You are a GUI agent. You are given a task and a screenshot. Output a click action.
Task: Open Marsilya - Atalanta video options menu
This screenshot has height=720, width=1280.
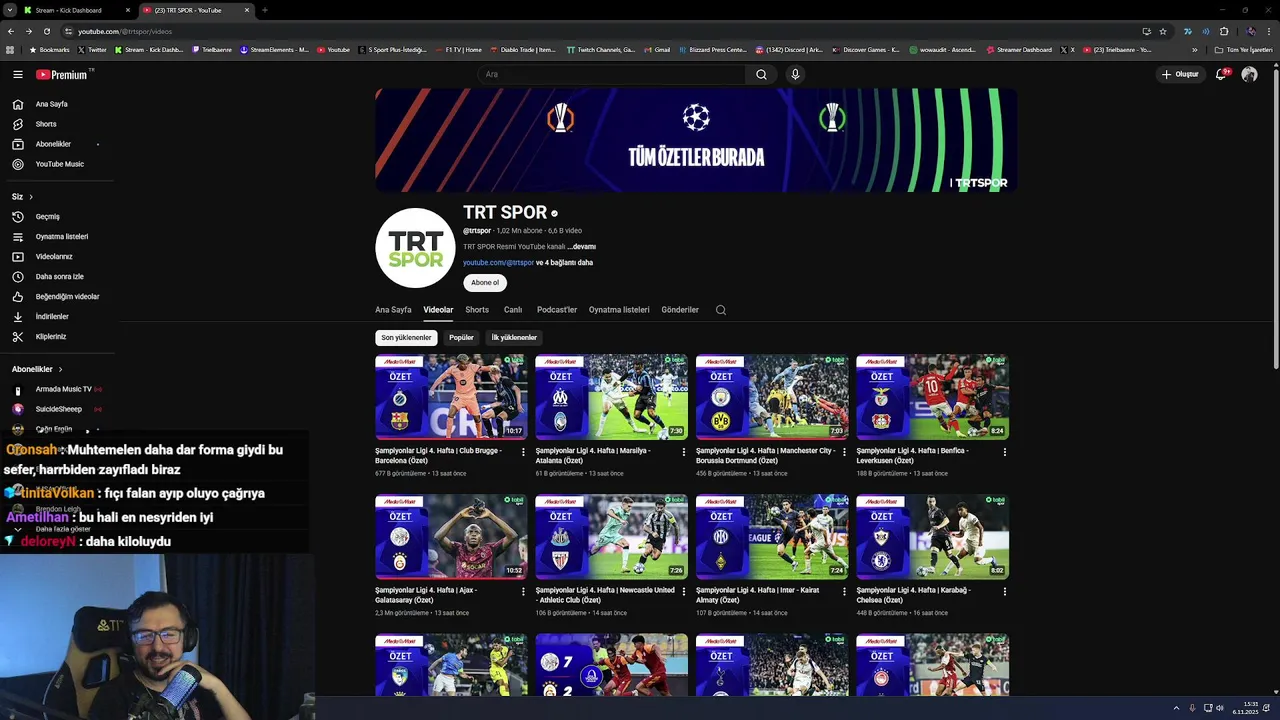tap(684, 452)
